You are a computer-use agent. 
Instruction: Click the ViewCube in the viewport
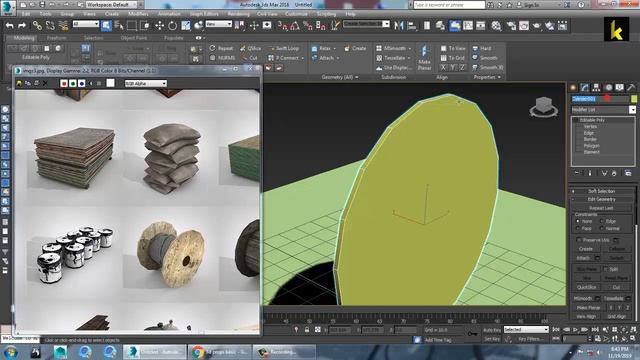pyautogui.click(x=544, y=107)
